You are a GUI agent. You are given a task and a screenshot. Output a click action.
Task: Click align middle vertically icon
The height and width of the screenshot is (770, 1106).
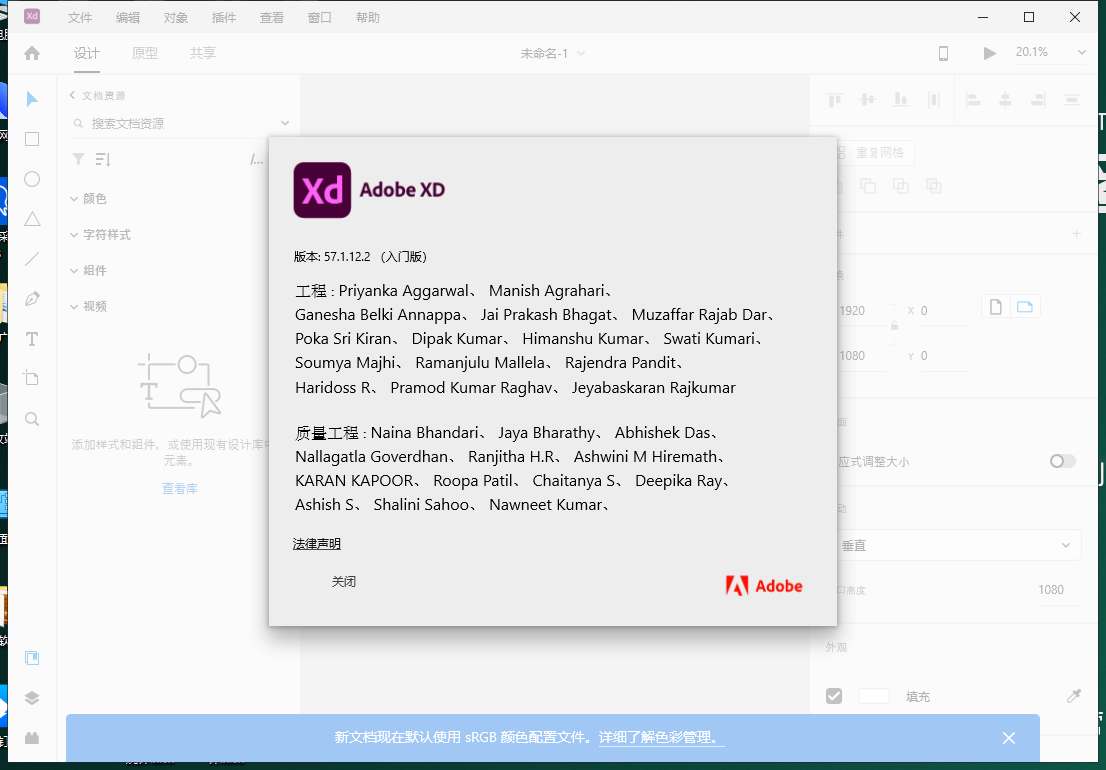click(x=868, y=100)
